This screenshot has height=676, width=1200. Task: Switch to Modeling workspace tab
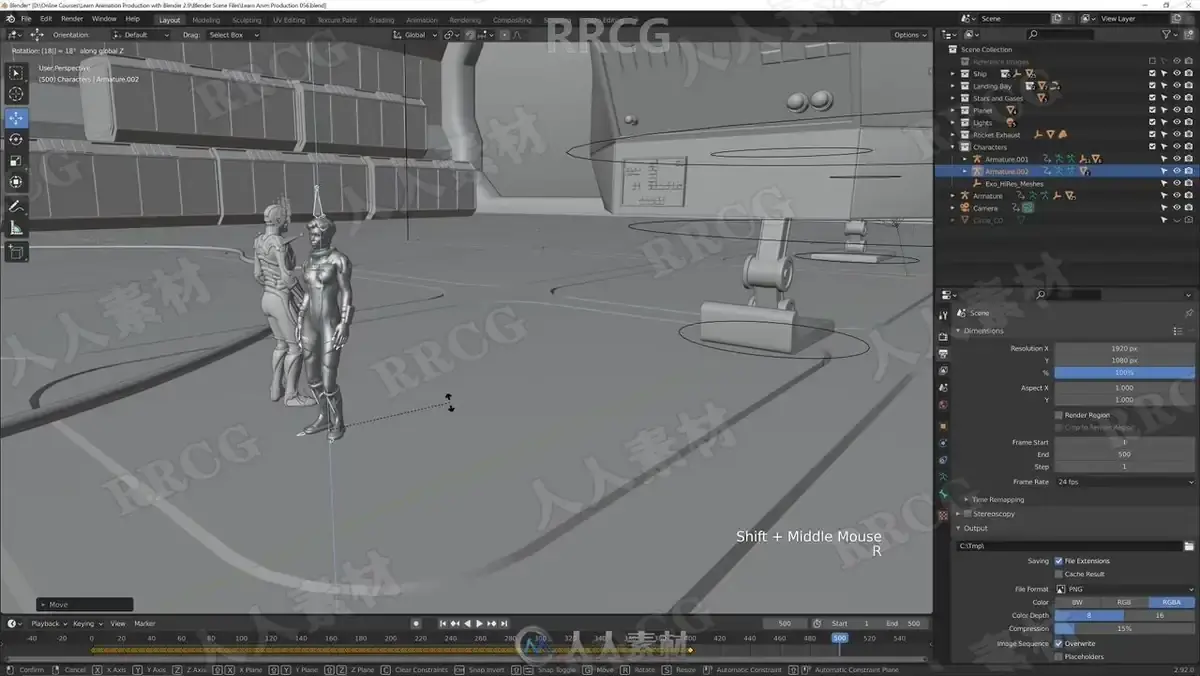[x=206, y=20]
